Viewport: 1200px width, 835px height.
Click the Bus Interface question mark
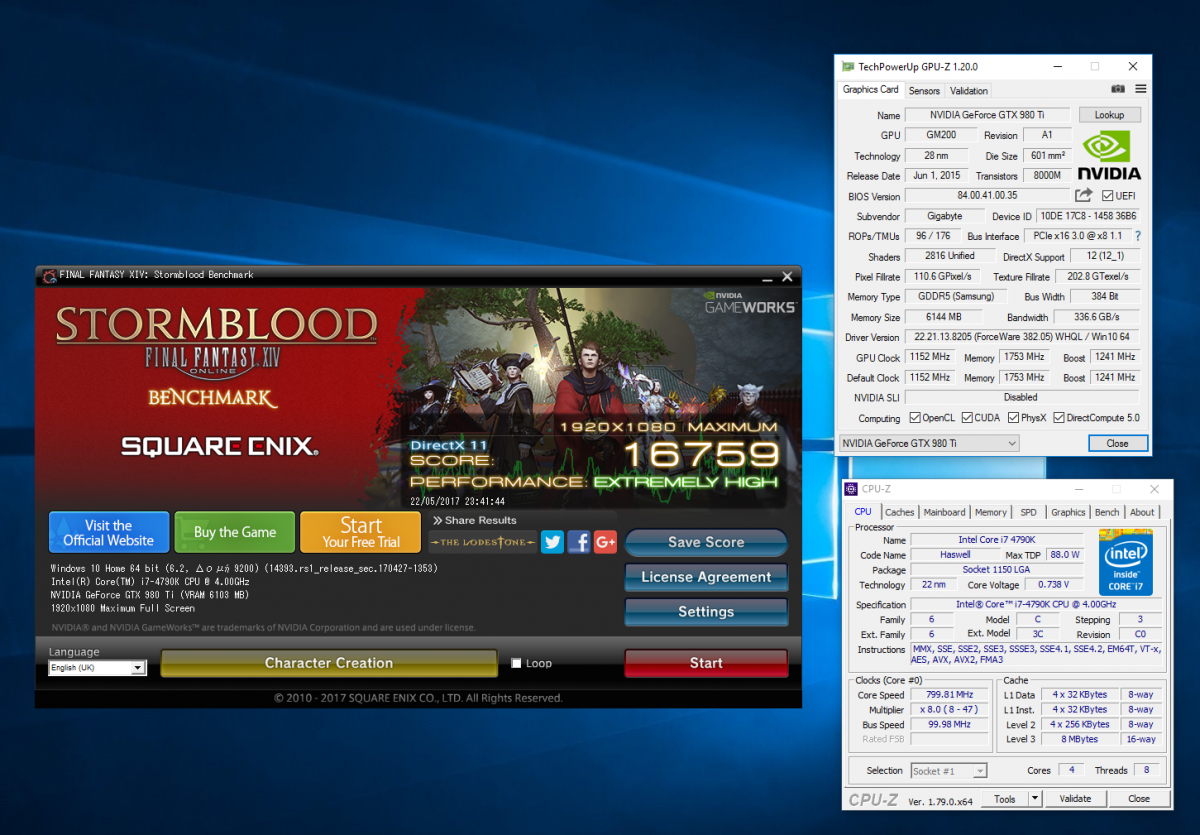point(1137,236)
